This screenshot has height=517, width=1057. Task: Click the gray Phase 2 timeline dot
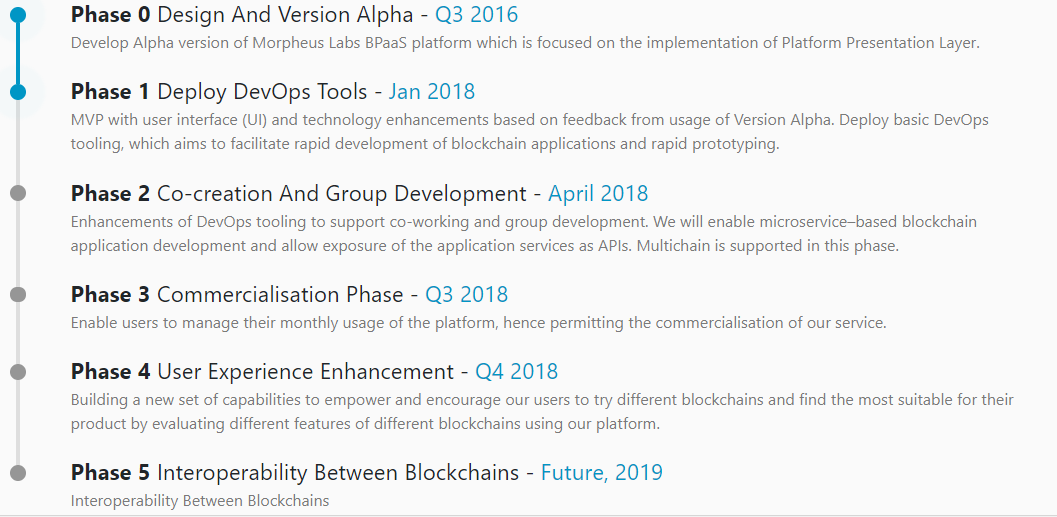coord(17,193)
